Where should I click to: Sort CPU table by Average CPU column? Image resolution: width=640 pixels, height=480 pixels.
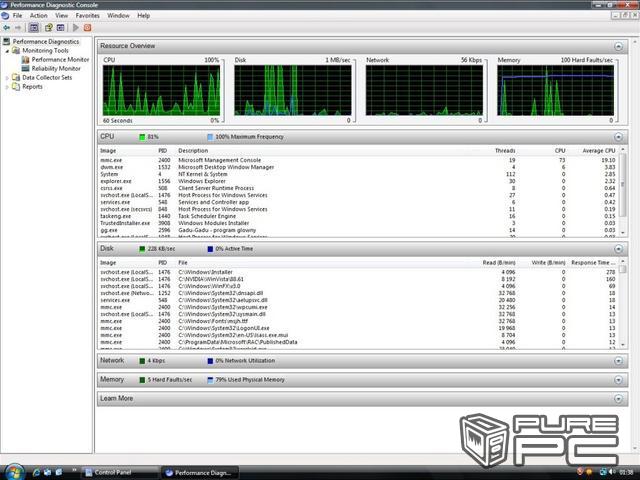[598, 151]
